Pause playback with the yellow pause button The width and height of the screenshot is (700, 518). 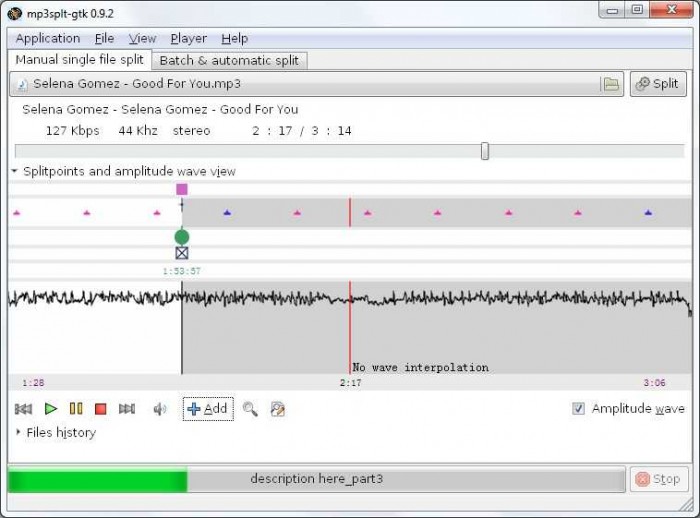pos(76,409)
